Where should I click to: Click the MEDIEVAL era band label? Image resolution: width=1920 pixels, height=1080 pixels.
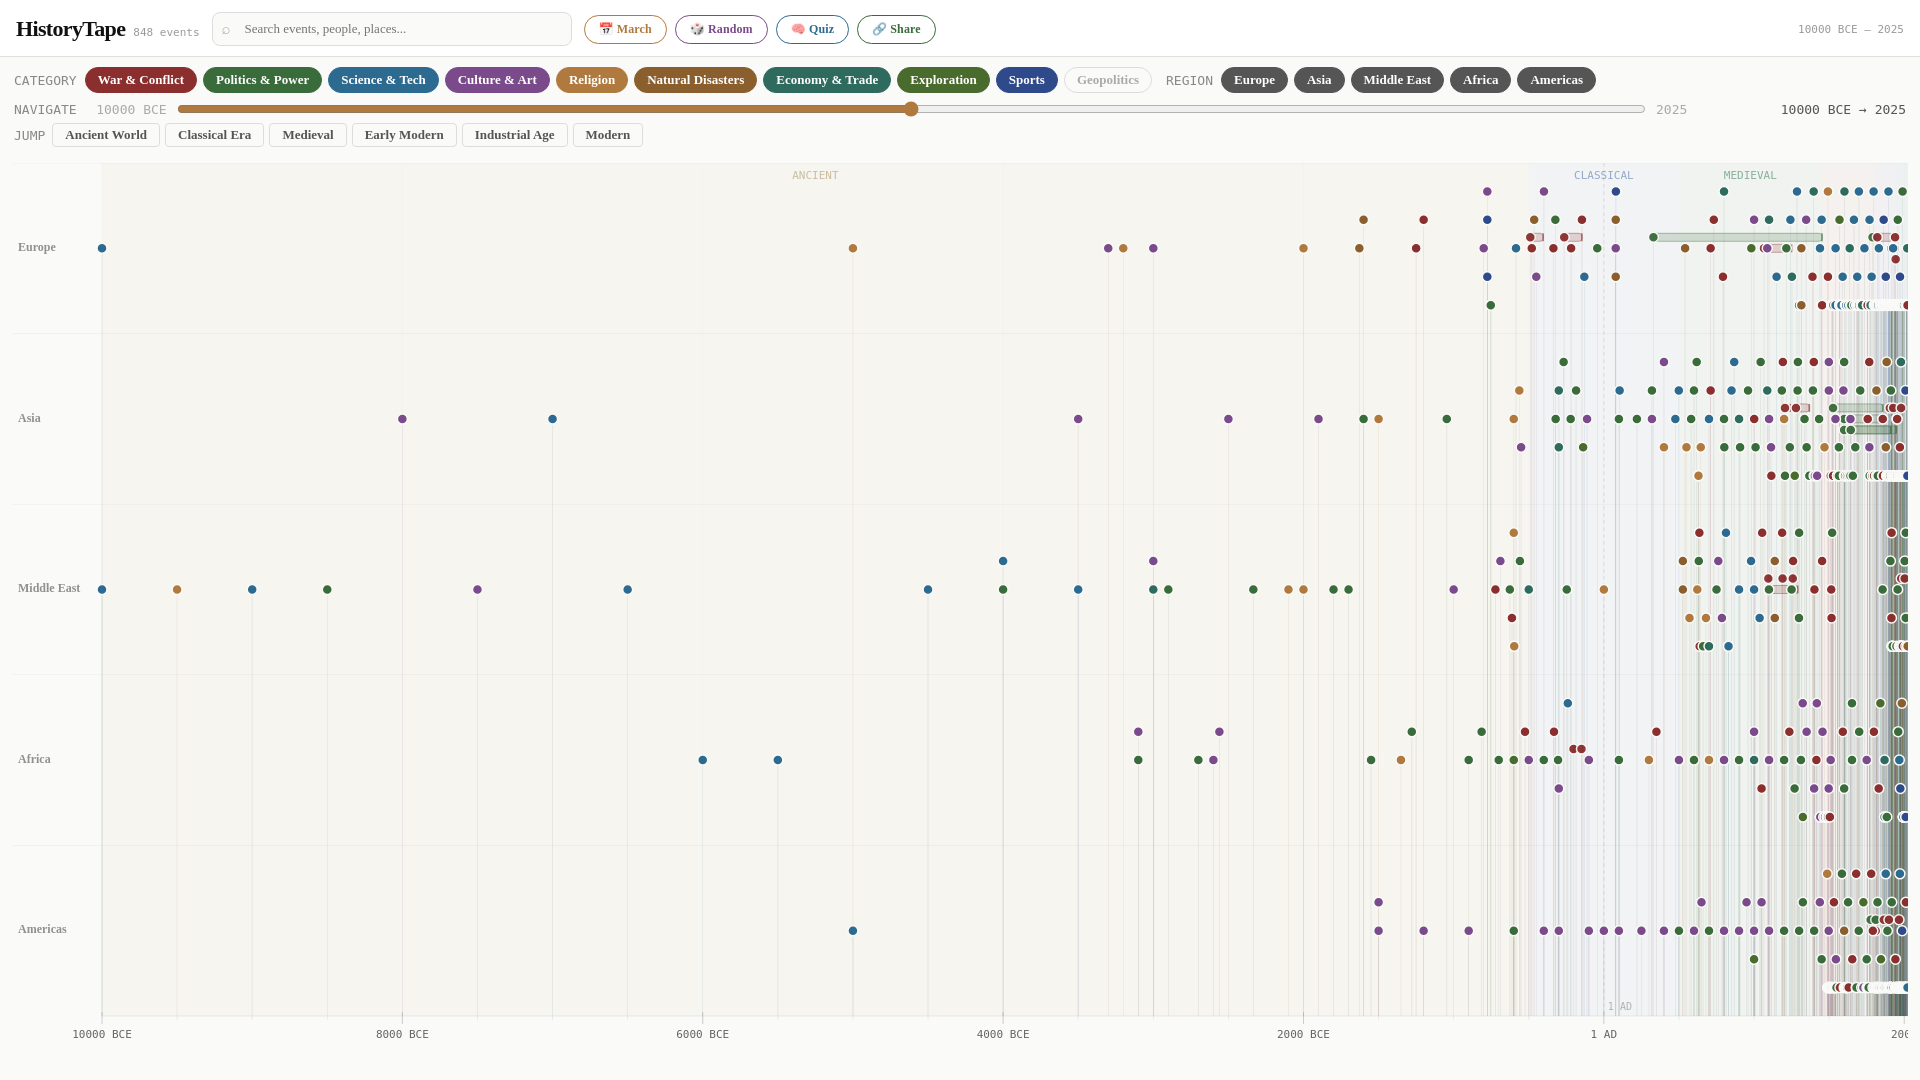1750,175
